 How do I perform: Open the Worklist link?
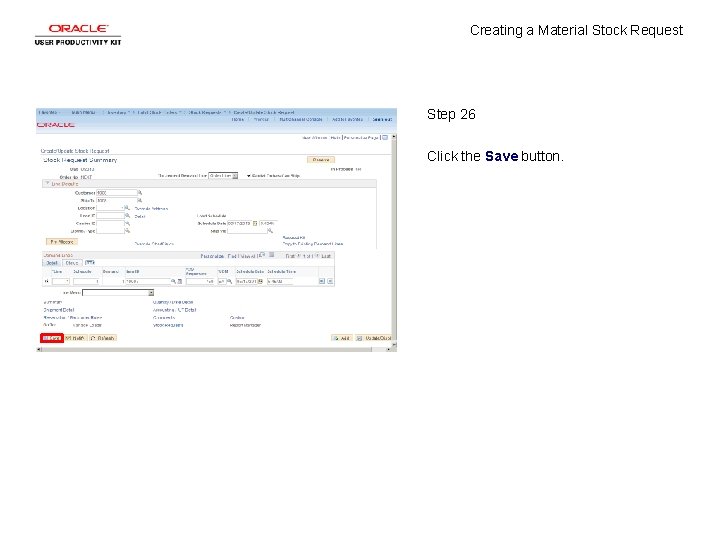[261, 119]
